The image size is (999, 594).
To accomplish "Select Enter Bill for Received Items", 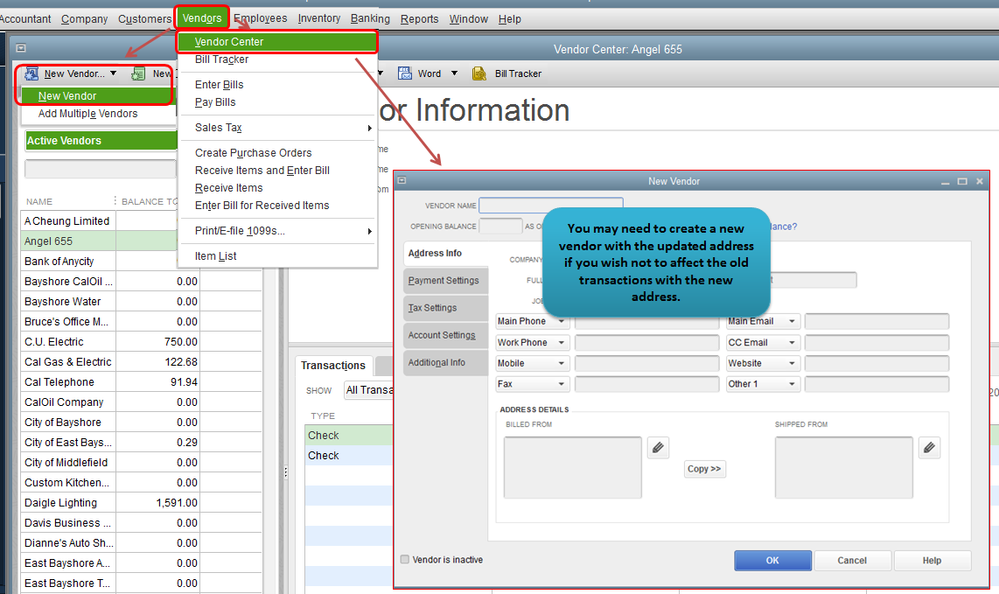I will 262,205.
